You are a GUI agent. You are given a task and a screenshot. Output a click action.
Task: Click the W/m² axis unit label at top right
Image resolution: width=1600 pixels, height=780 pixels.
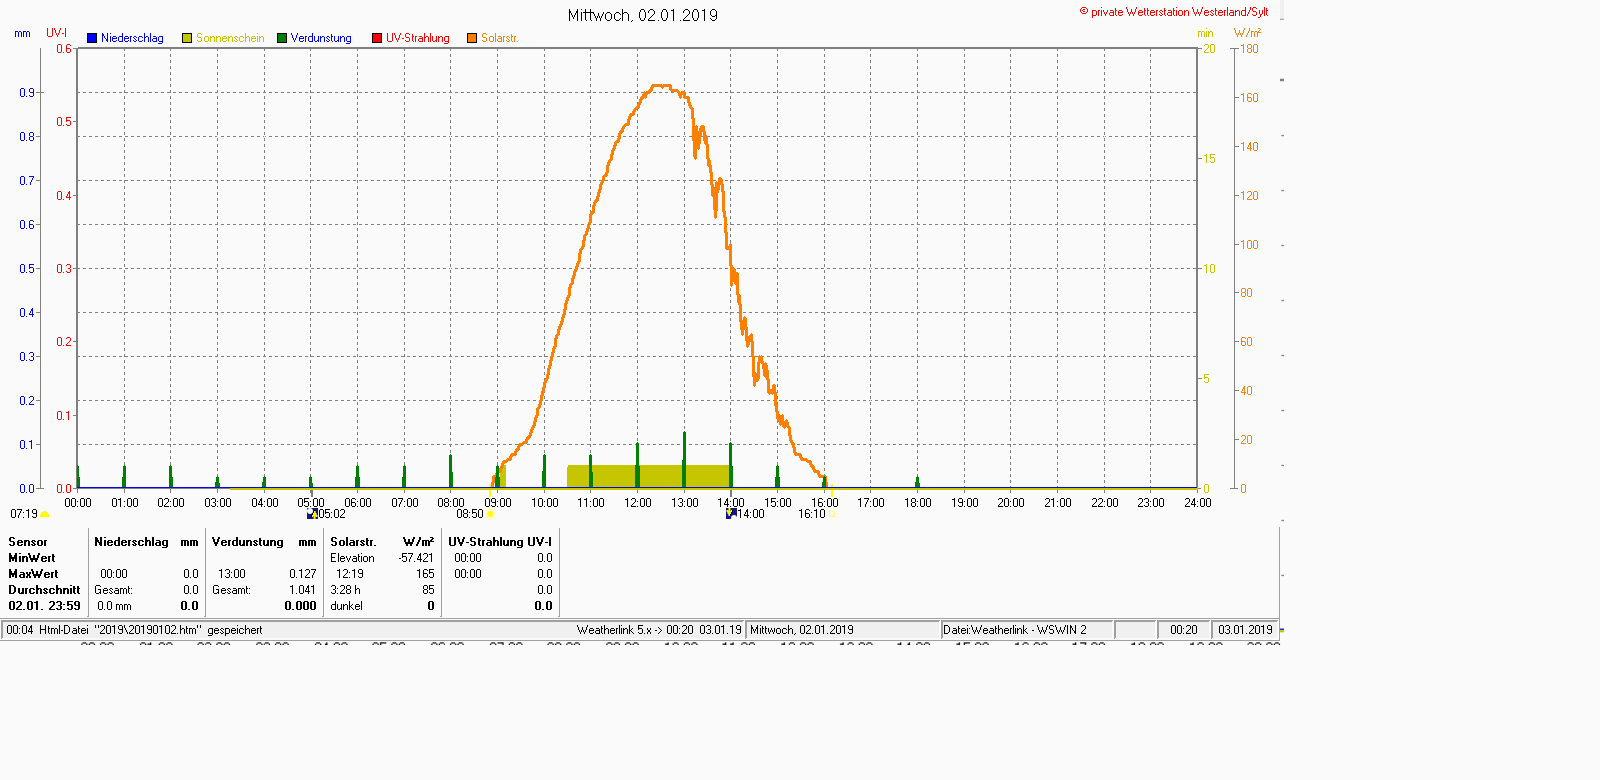(1247, 33)
